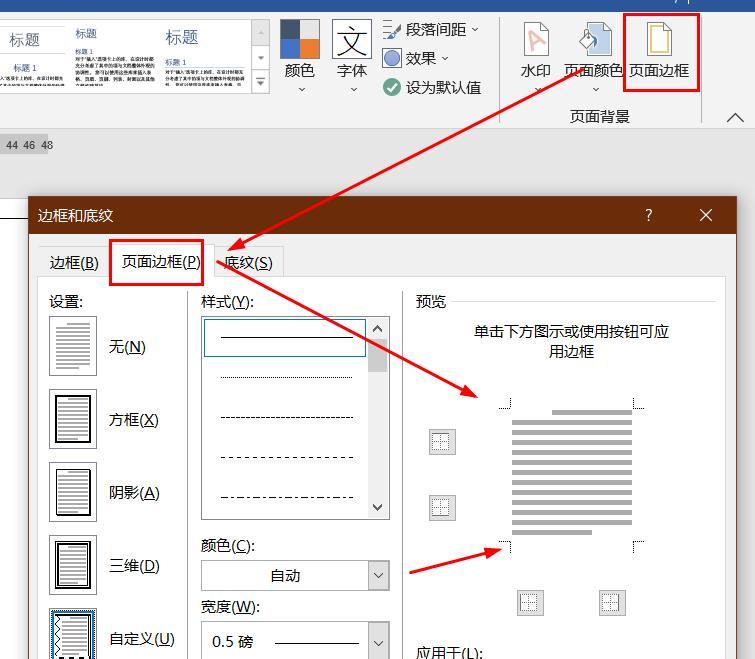Screen dimensions: 755x659
Task: Choose the 阴影(A) shadow border setting
Action: [73, 492]
